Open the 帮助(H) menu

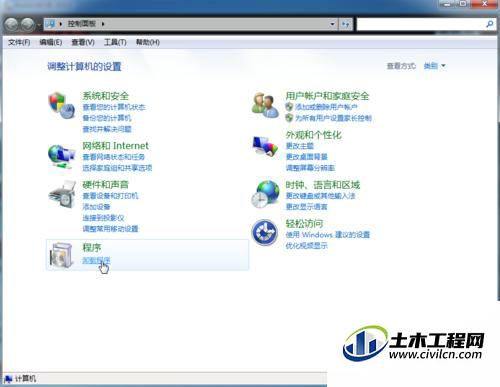coord(148,42)
